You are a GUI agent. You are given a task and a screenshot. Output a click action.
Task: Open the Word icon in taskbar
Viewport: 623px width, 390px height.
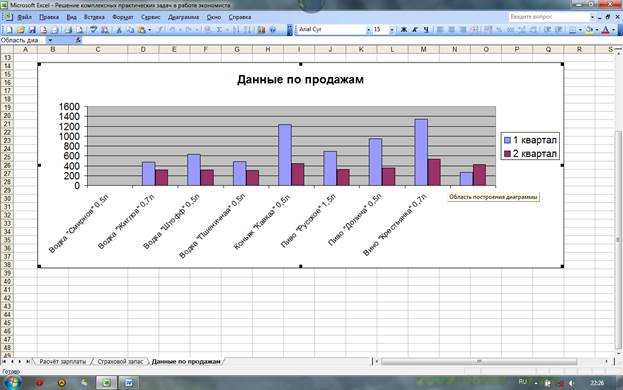click(129, 383)
